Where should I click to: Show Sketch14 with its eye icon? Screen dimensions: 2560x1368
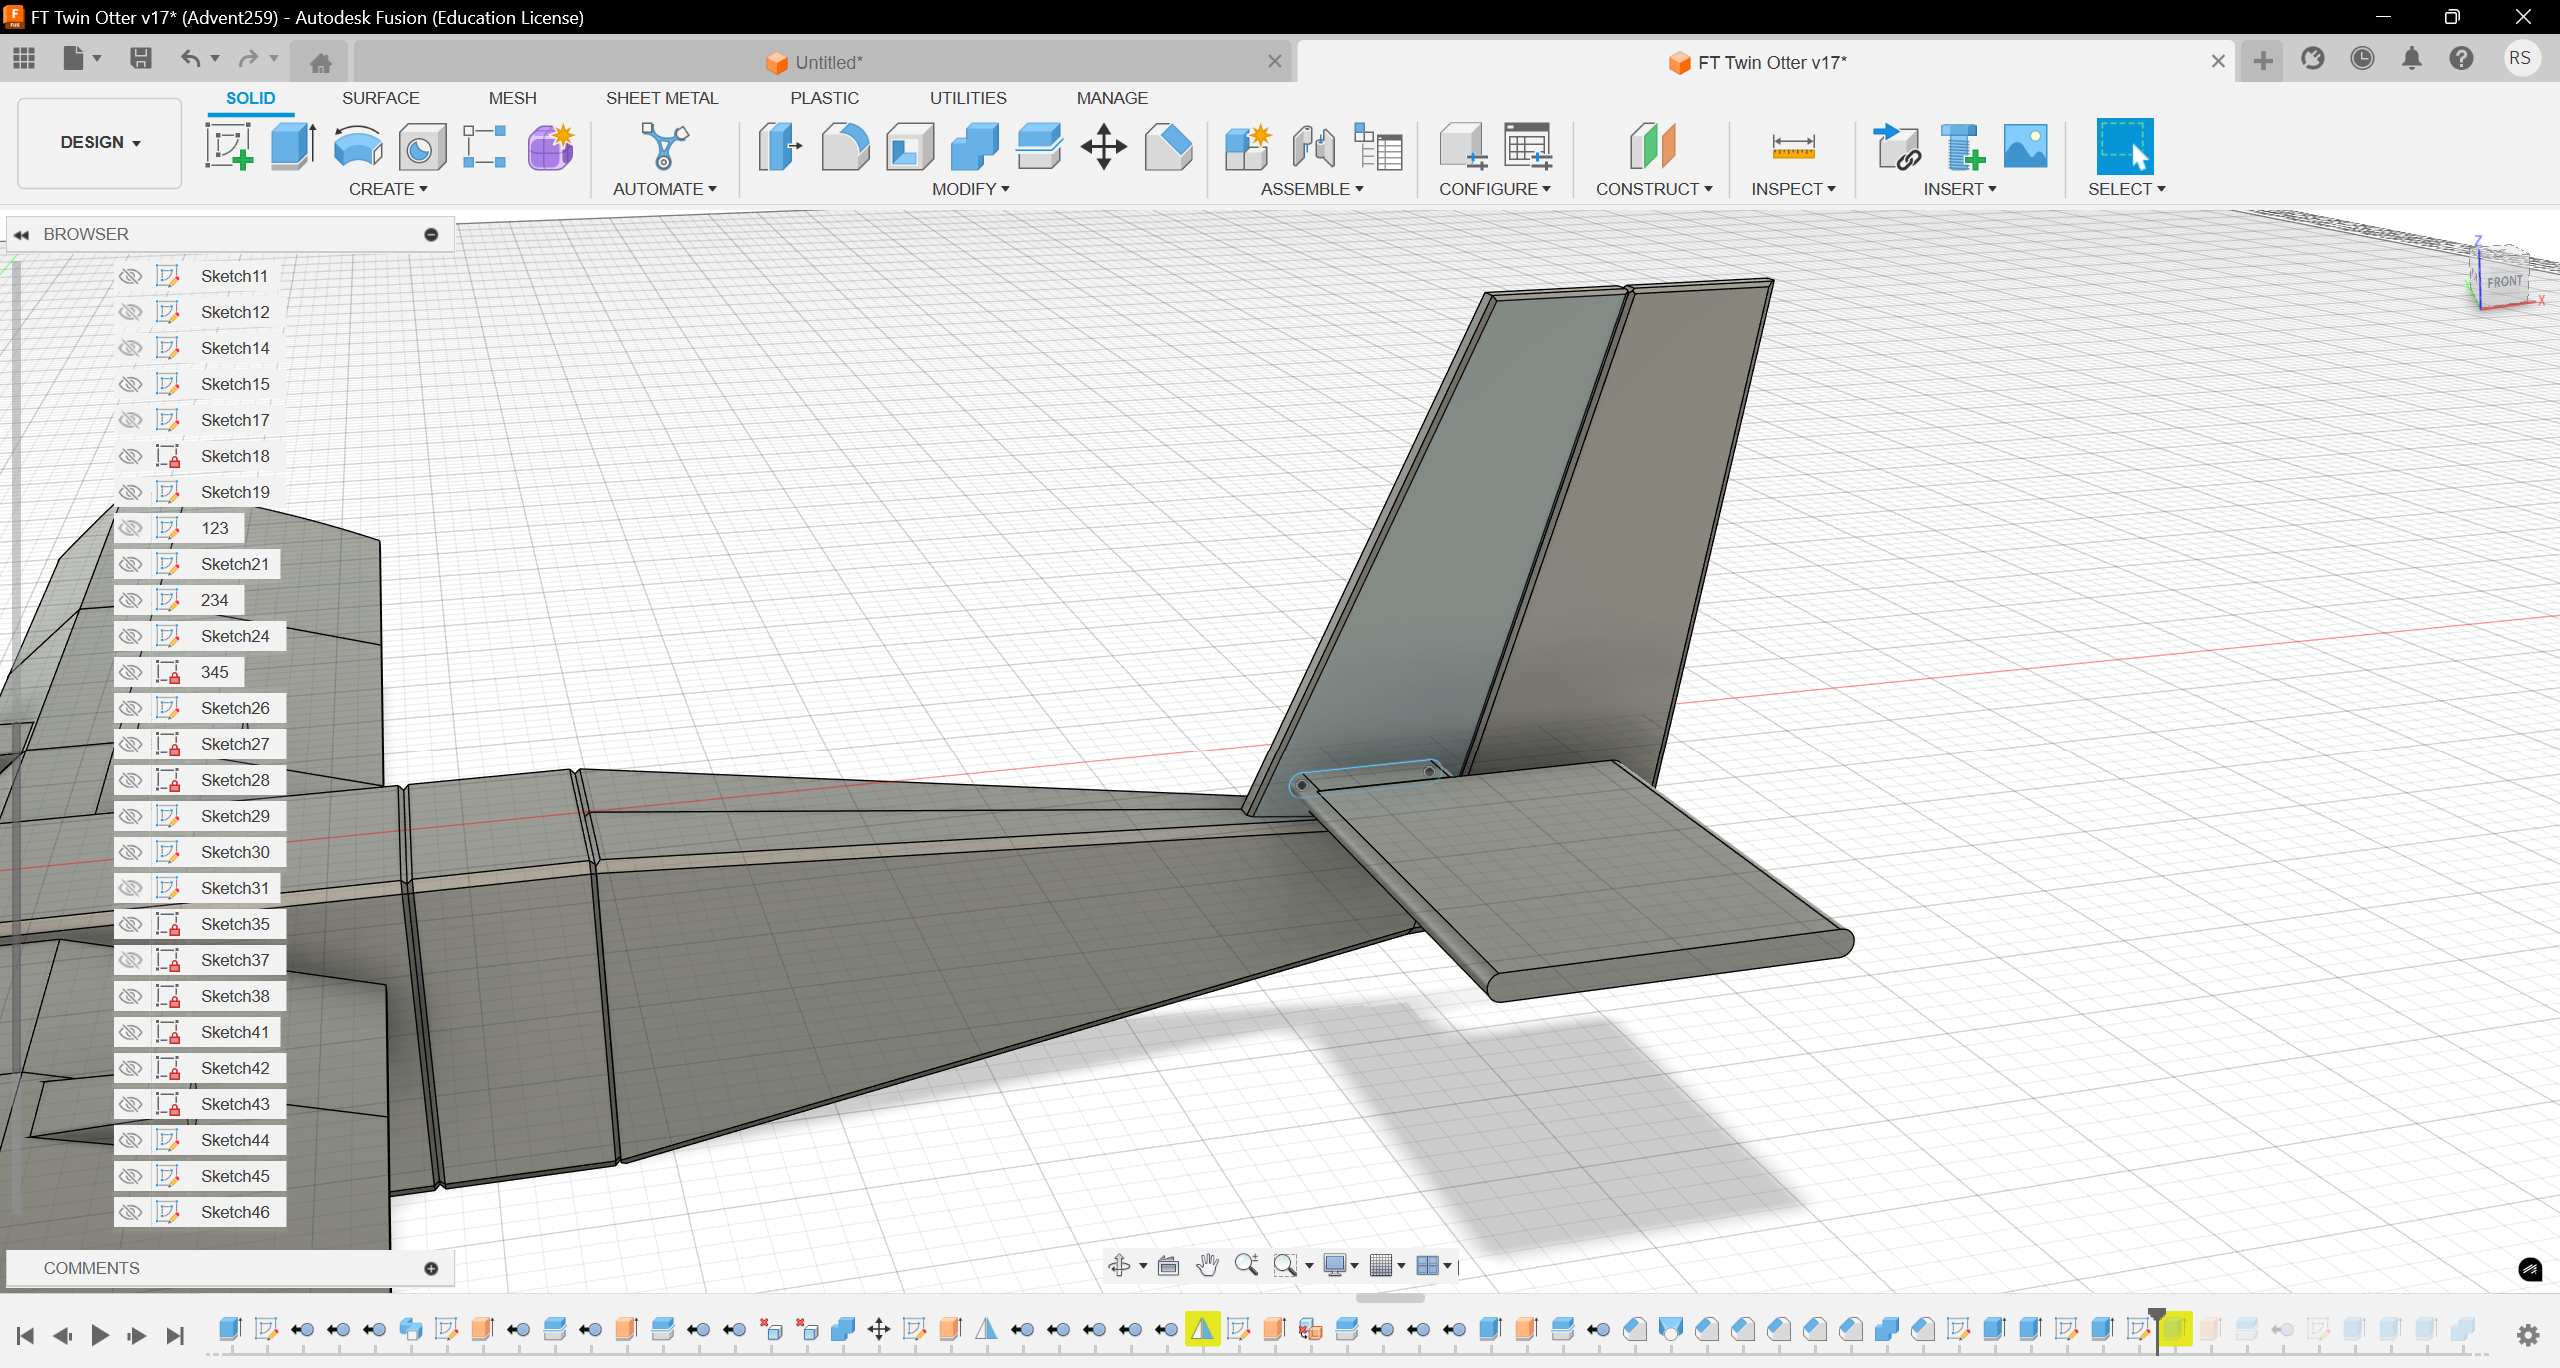130,348
